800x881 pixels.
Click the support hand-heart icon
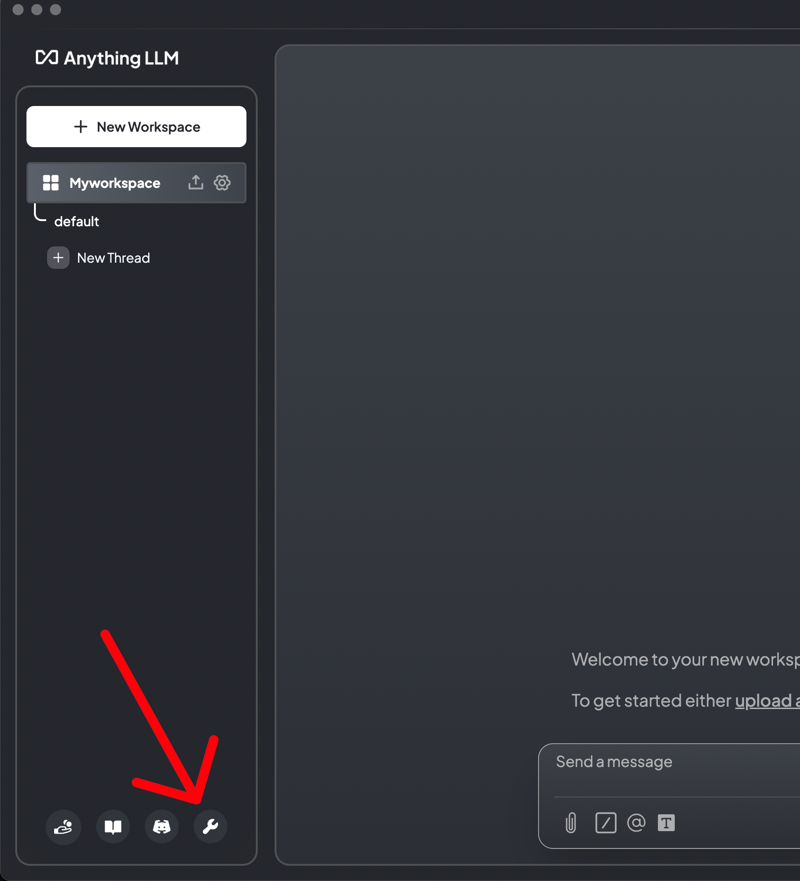click(x=63, y=826)
